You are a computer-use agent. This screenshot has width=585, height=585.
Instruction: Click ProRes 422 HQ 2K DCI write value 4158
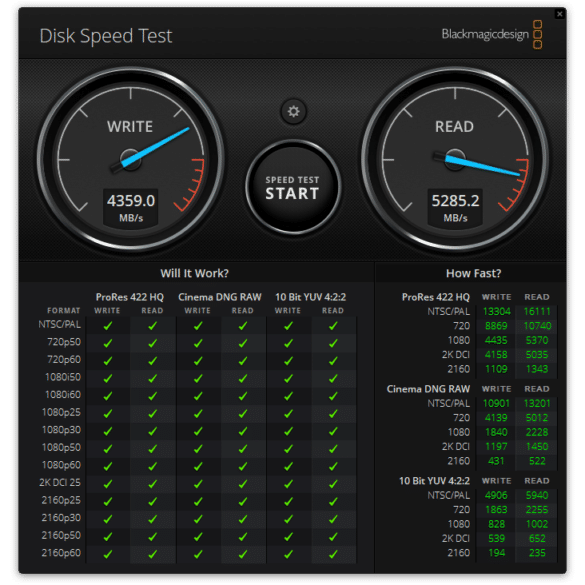coord(496,354)
